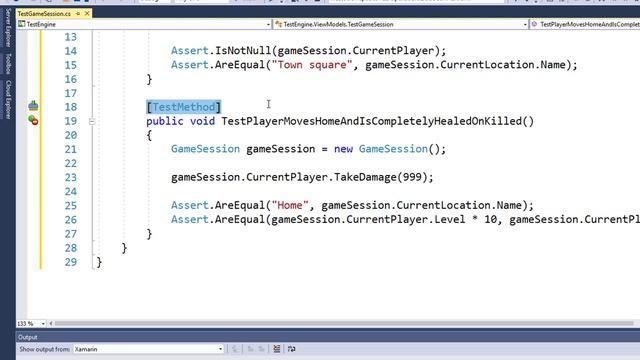The width and height of the screenshot is (640, 360).
Task: Click the Output panel title bar
Action: [x=328, y=337]
